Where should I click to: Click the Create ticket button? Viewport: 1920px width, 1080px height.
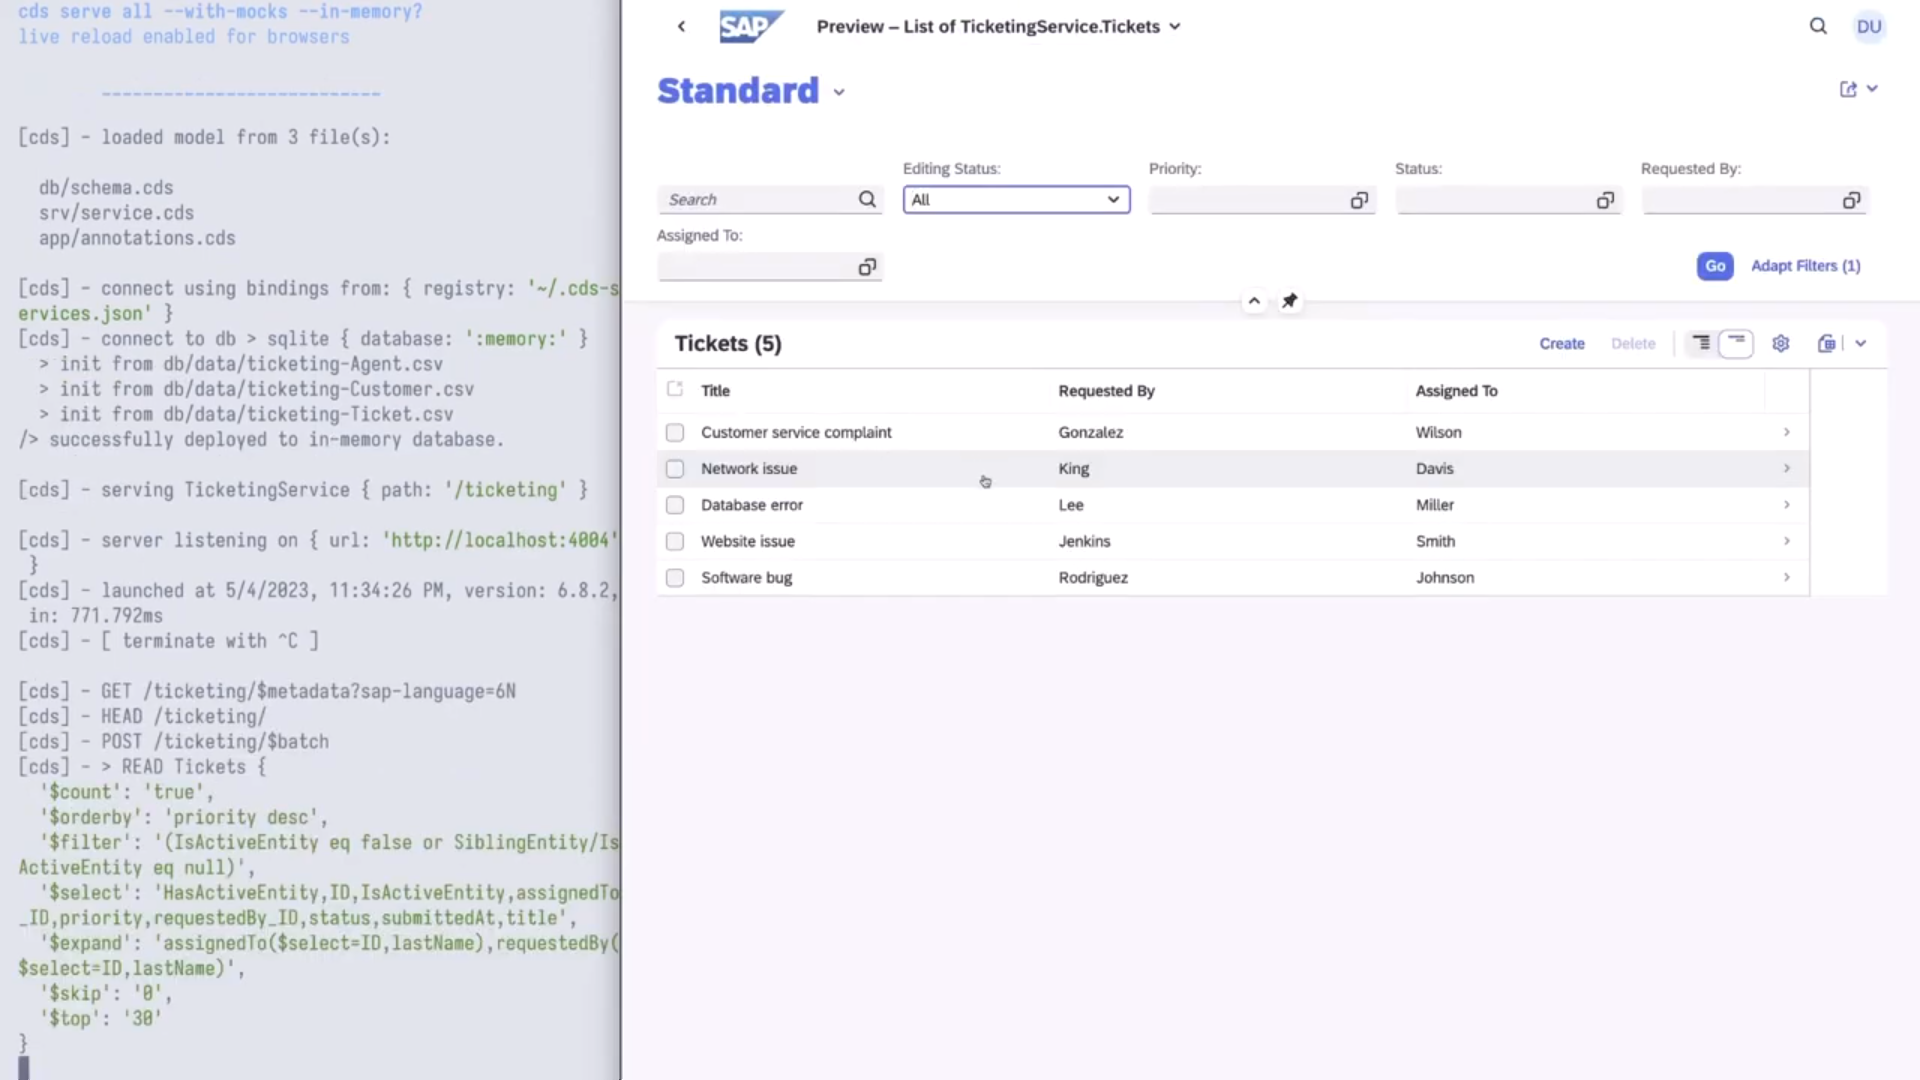(x=1561, y=344)
